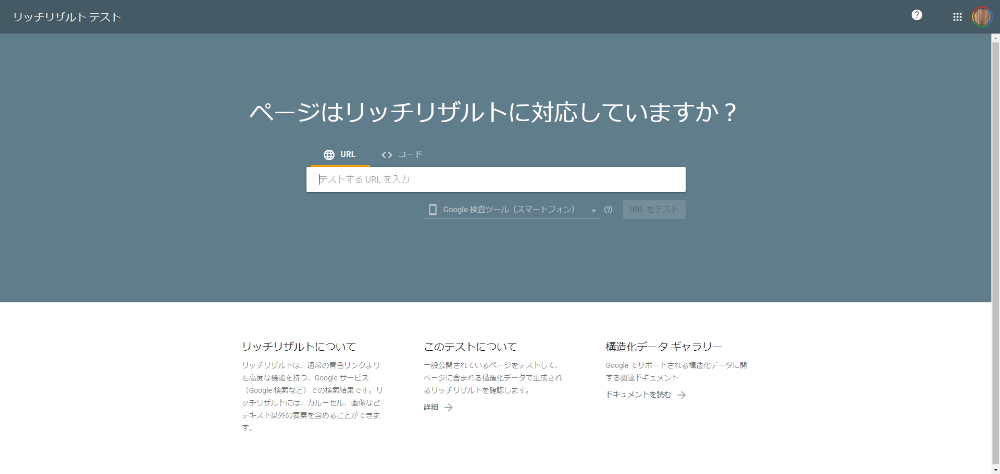Open the help icon in the header

click(917, 15)
